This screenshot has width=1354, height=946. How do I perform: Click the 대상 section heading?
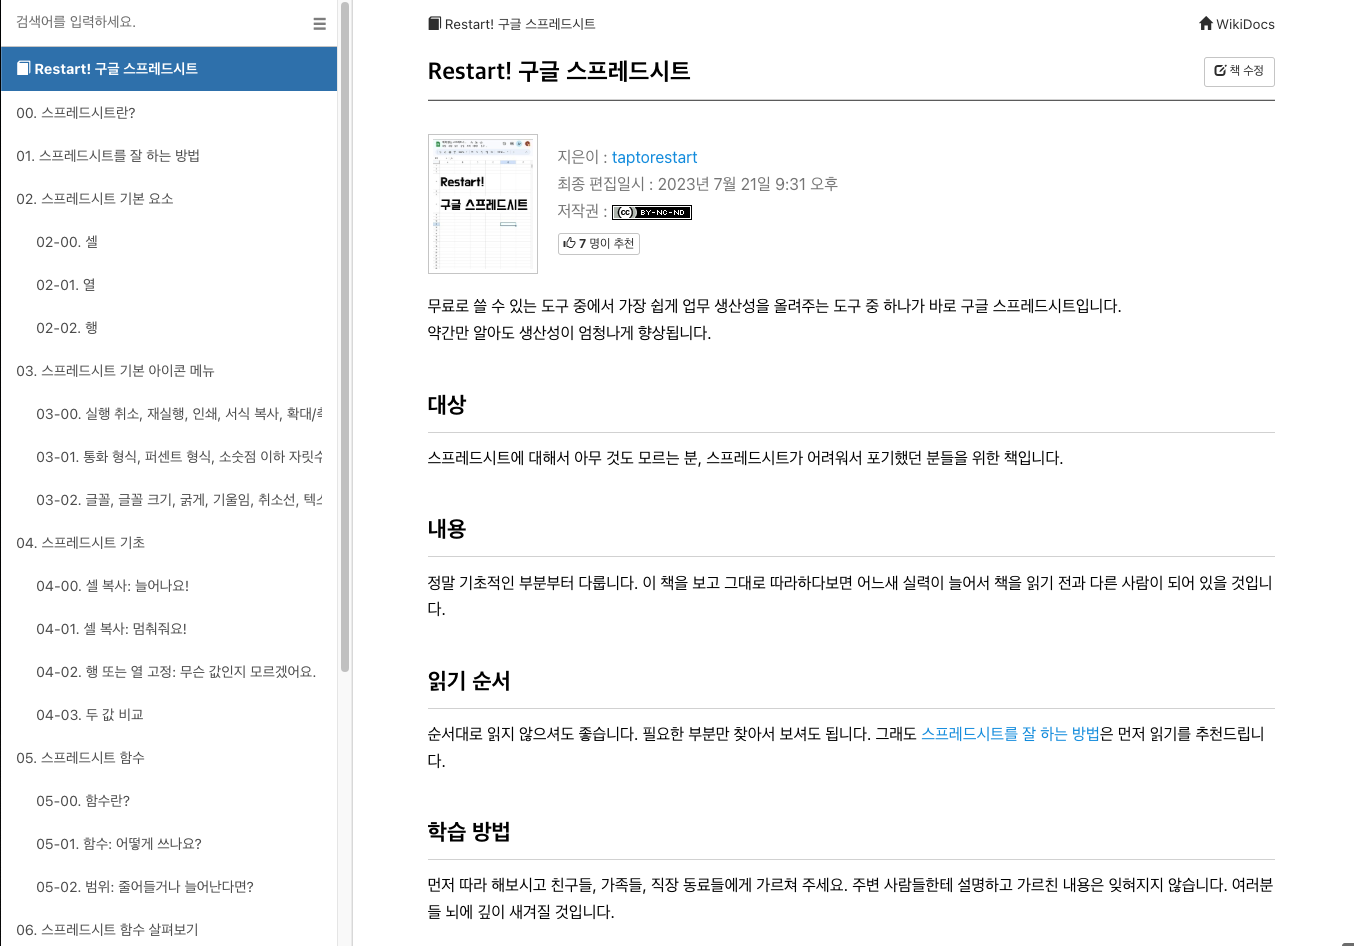(x=447, y=405)
